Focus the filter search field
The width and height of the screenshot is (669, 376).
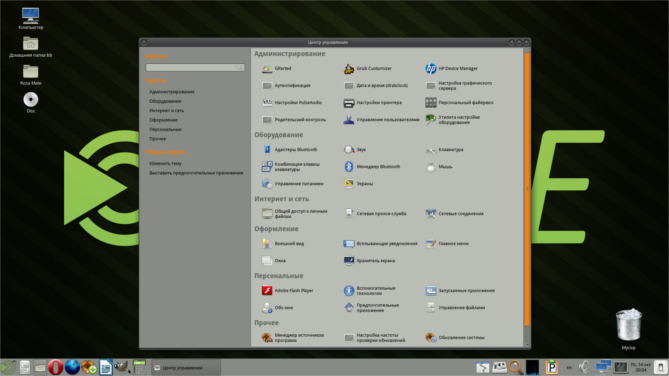(195, 67)
